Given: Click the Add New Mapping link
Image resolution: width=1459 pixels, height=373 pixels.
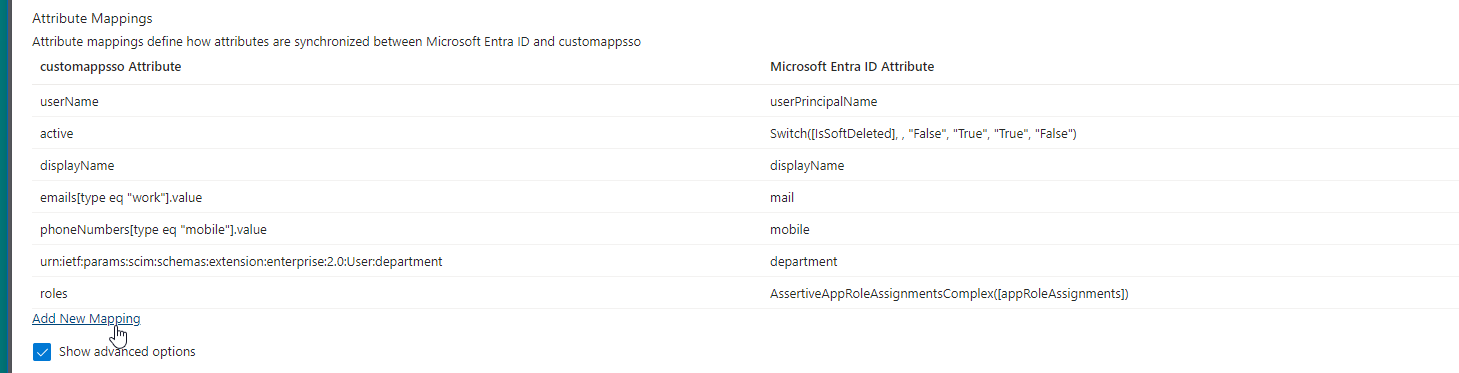Looking at the screenshot, I should 86,319.
